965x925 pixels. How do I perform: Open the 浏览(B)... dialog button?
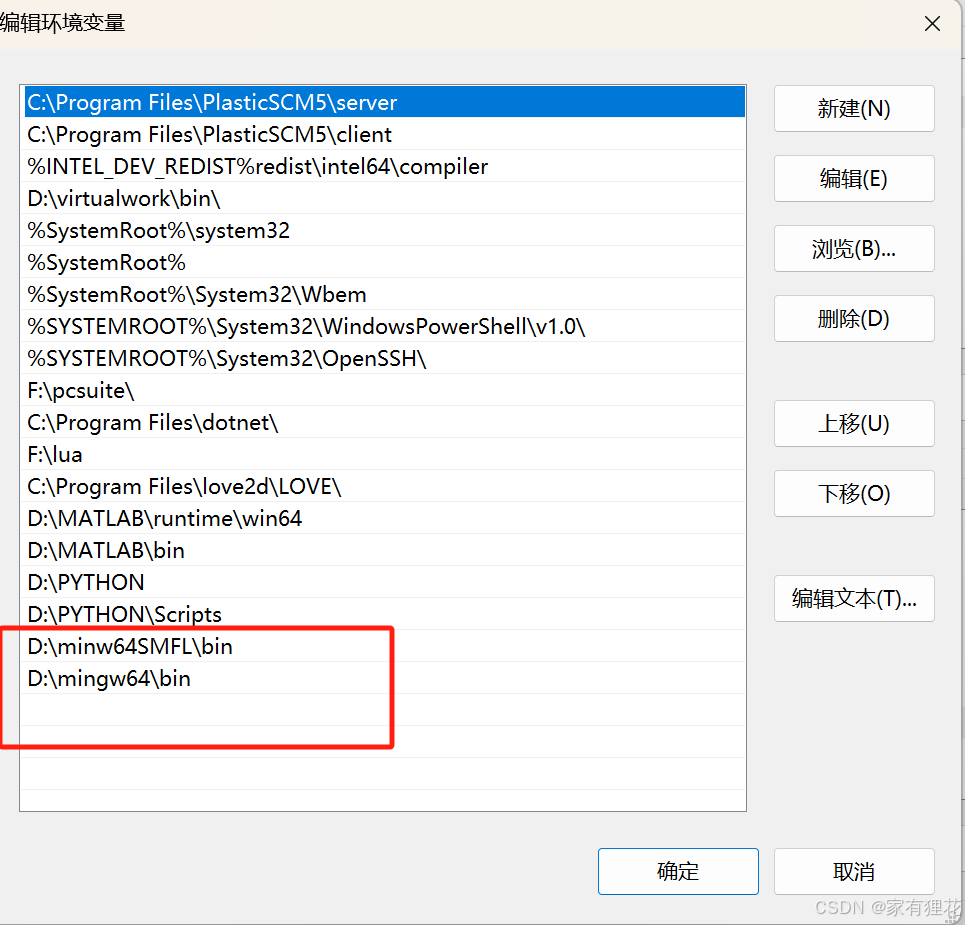(854, 249)
